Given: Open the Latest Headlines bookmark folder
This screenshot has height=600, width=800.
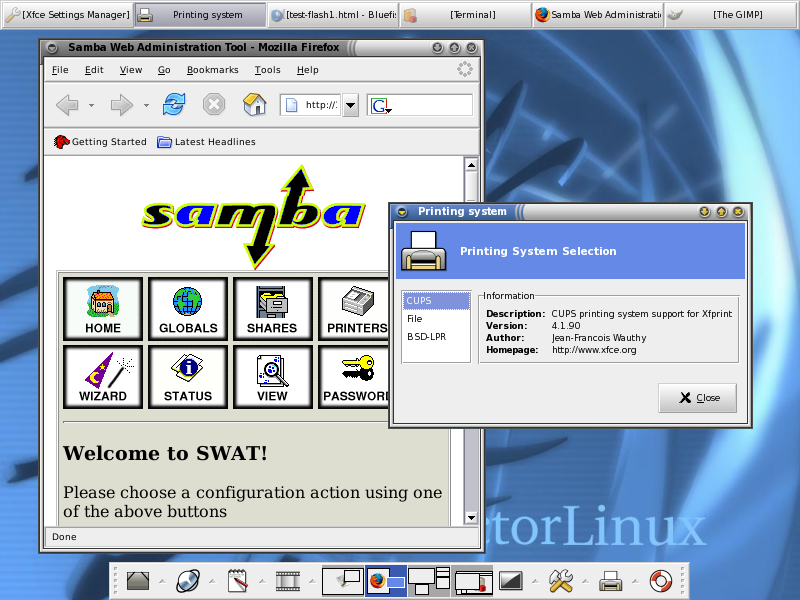Looking at the screenshot, I should (x=206, y=142).
